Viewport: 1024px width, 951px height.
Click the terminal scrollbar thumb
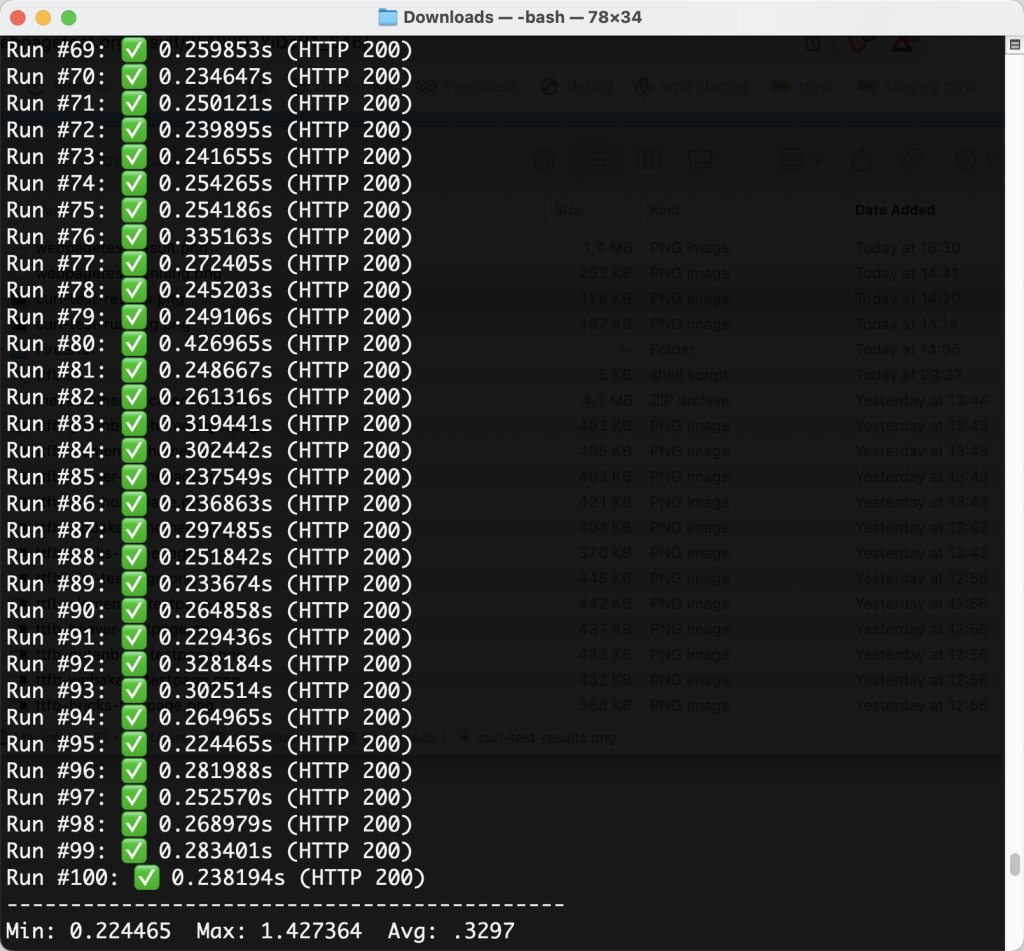point(1015,864)
